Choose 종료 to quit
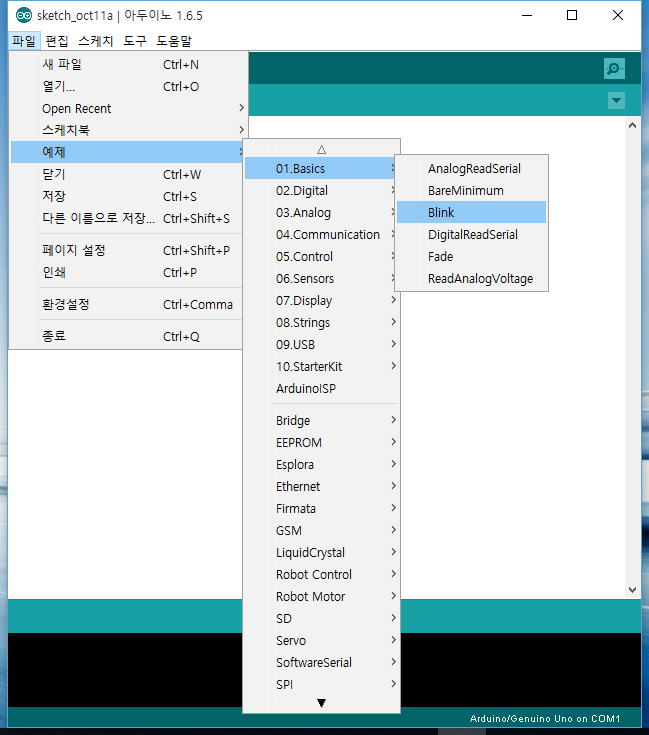This screenshot has width=649, height=735. (127, 336)
